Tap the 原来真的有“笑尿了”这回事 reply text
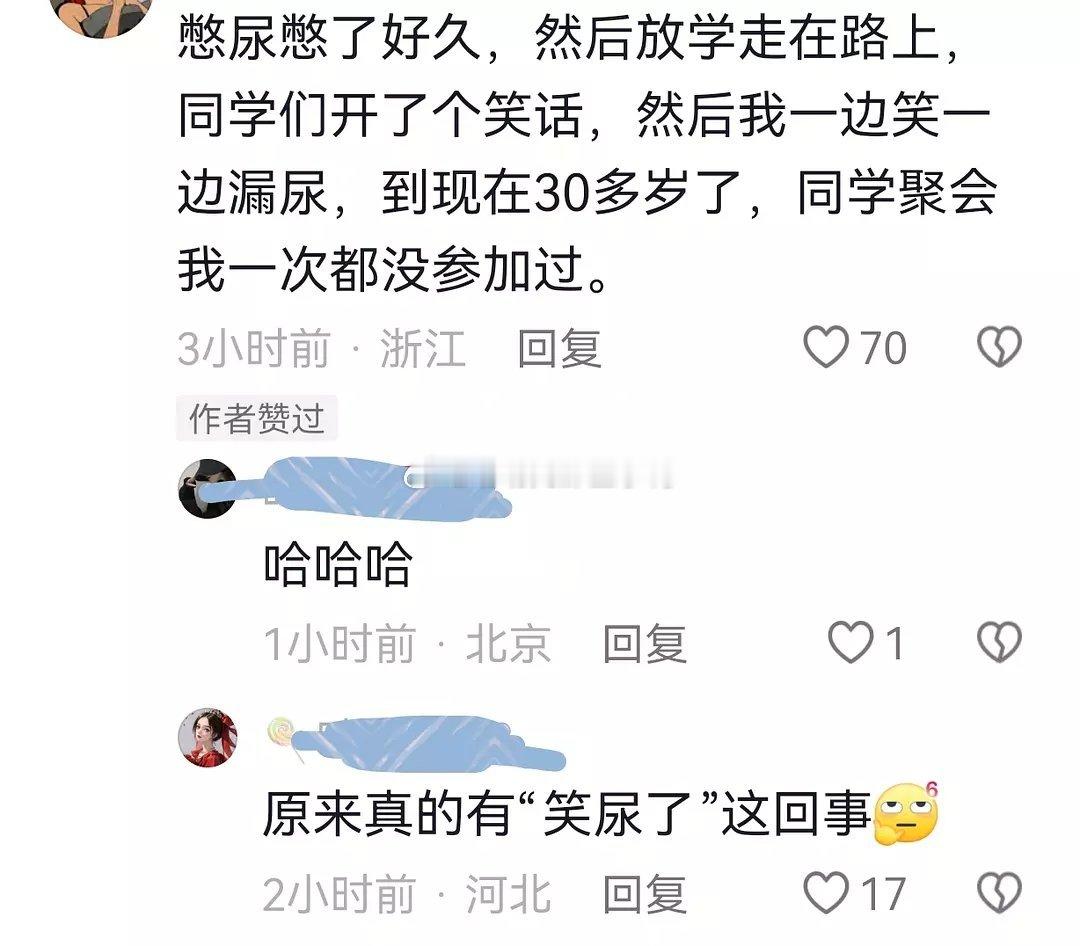The height and width of the screenshot is (946, 1080). 567,814
